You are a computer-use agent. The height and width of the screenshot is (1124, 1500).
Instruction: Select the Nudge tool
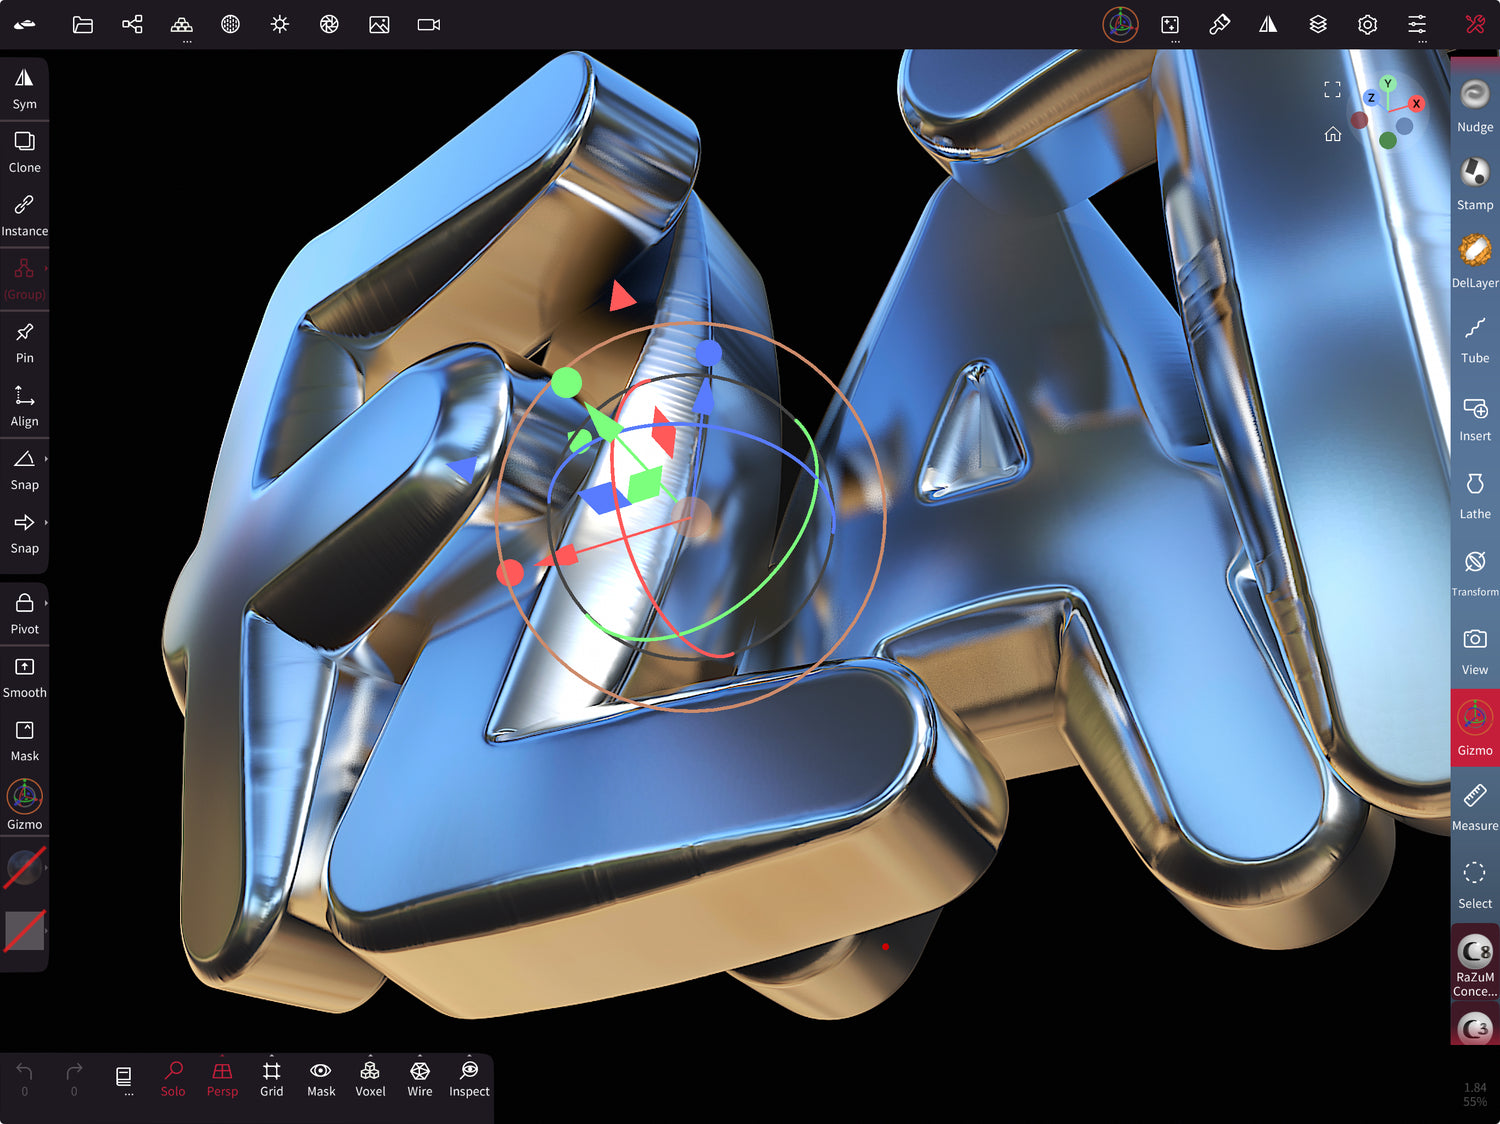pyautogui.click(x=1474, y=106)
